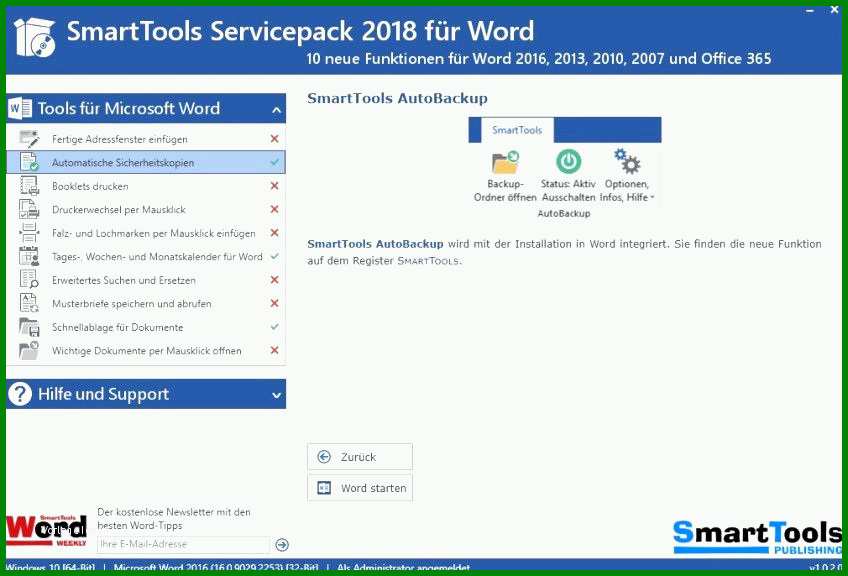This screenshot has width=848, height=576.
Task: Select Druckerwechsel per Mausklick entry
Action: pos(146,209)
